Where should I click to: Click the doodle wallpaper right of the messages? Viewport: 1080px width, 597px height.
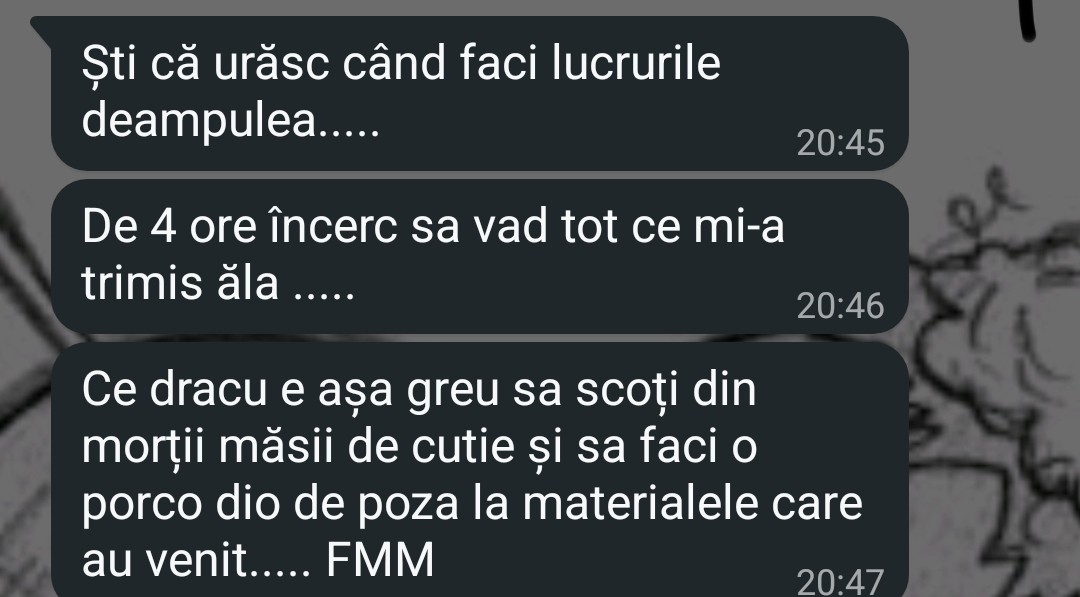point(992,344)
